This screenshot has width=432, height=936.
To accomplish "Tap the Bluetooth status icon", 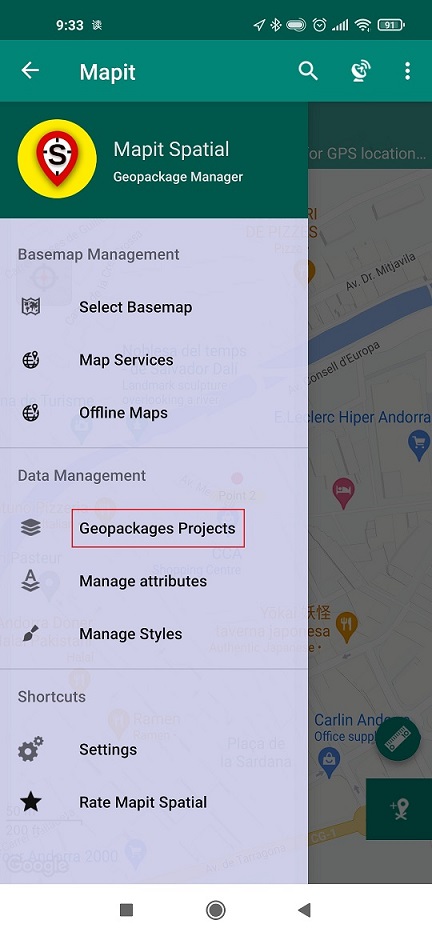I will (x=276, y=25).
